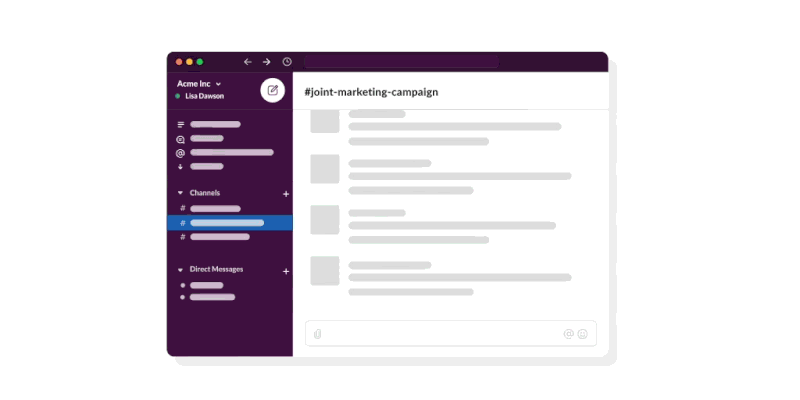Open history via the clock icon
This screenshot has width=800, height=400.
click(x=287, y=62)
